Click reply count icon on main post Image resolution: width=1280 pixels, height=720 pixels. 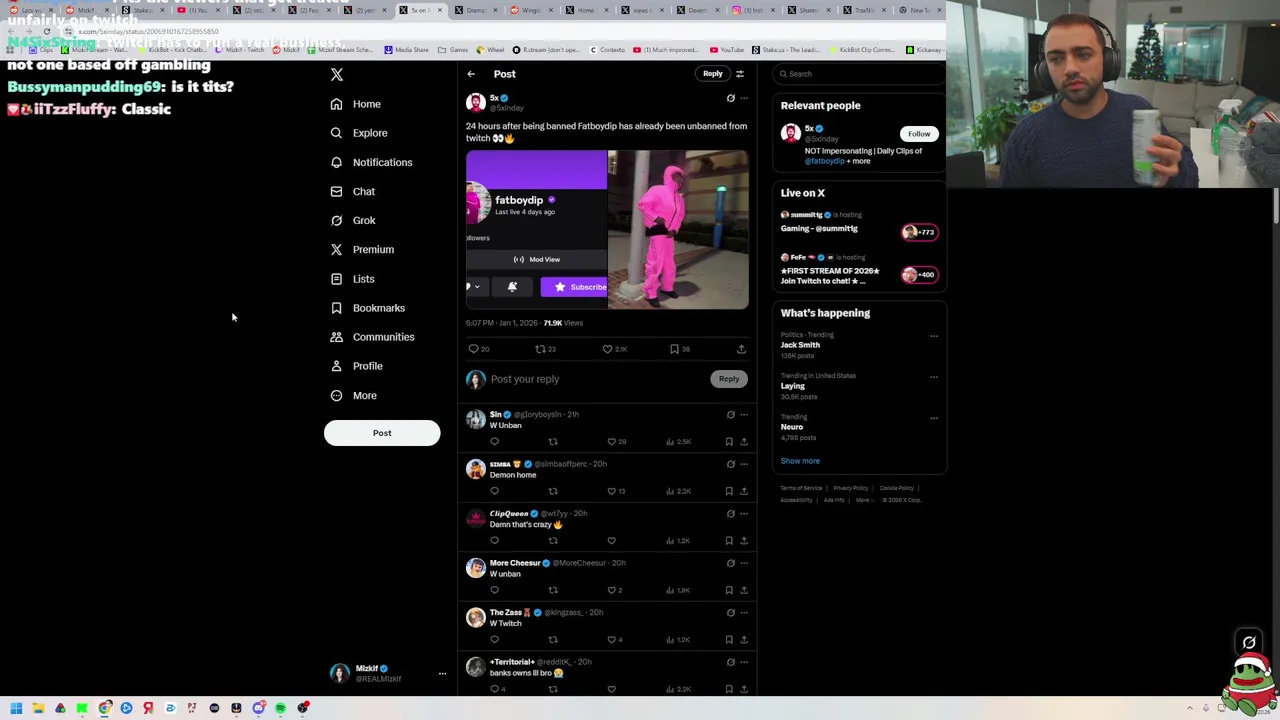pyautogui.click(x=474, y=349)
